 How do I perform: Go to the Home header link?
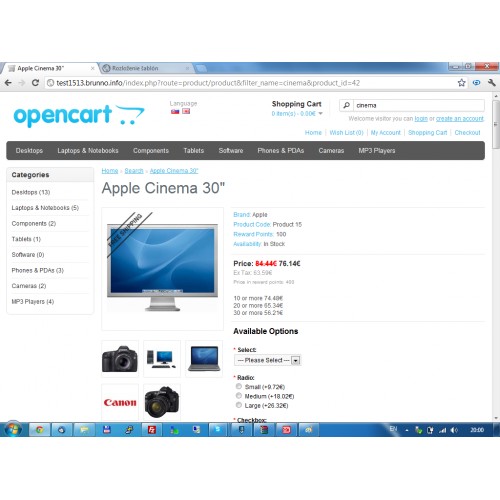pos(313,133)
